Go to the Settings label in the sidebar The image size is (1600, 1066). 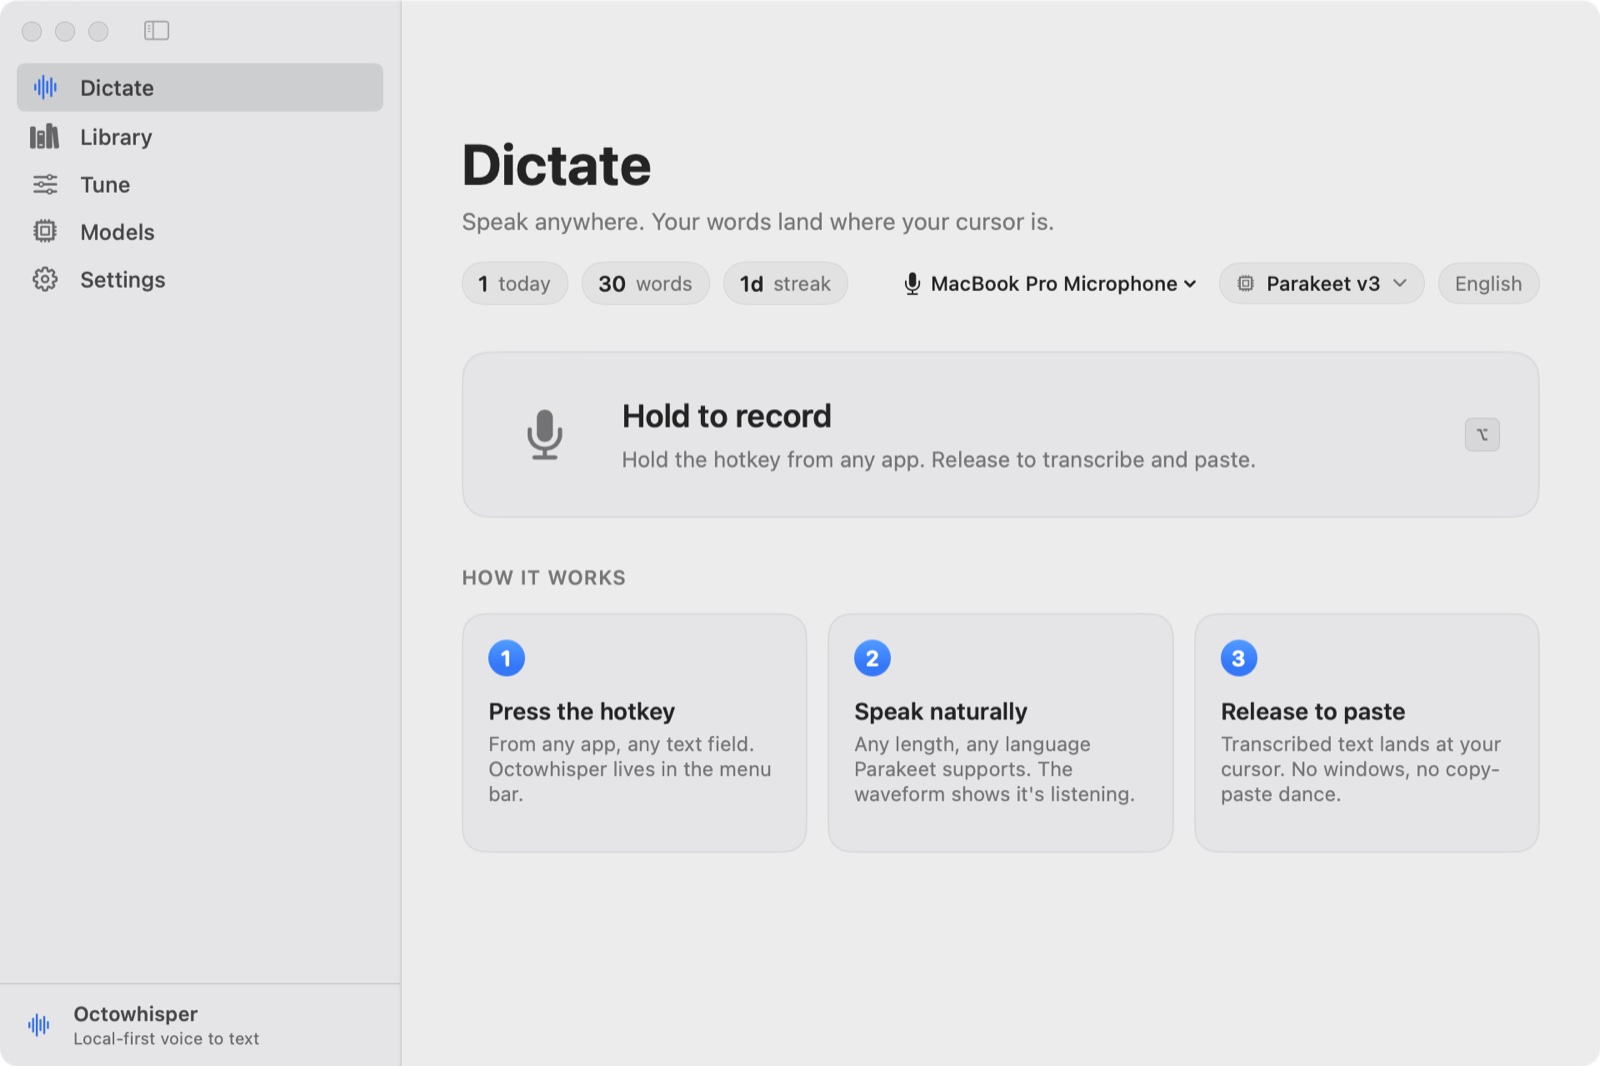123,280
